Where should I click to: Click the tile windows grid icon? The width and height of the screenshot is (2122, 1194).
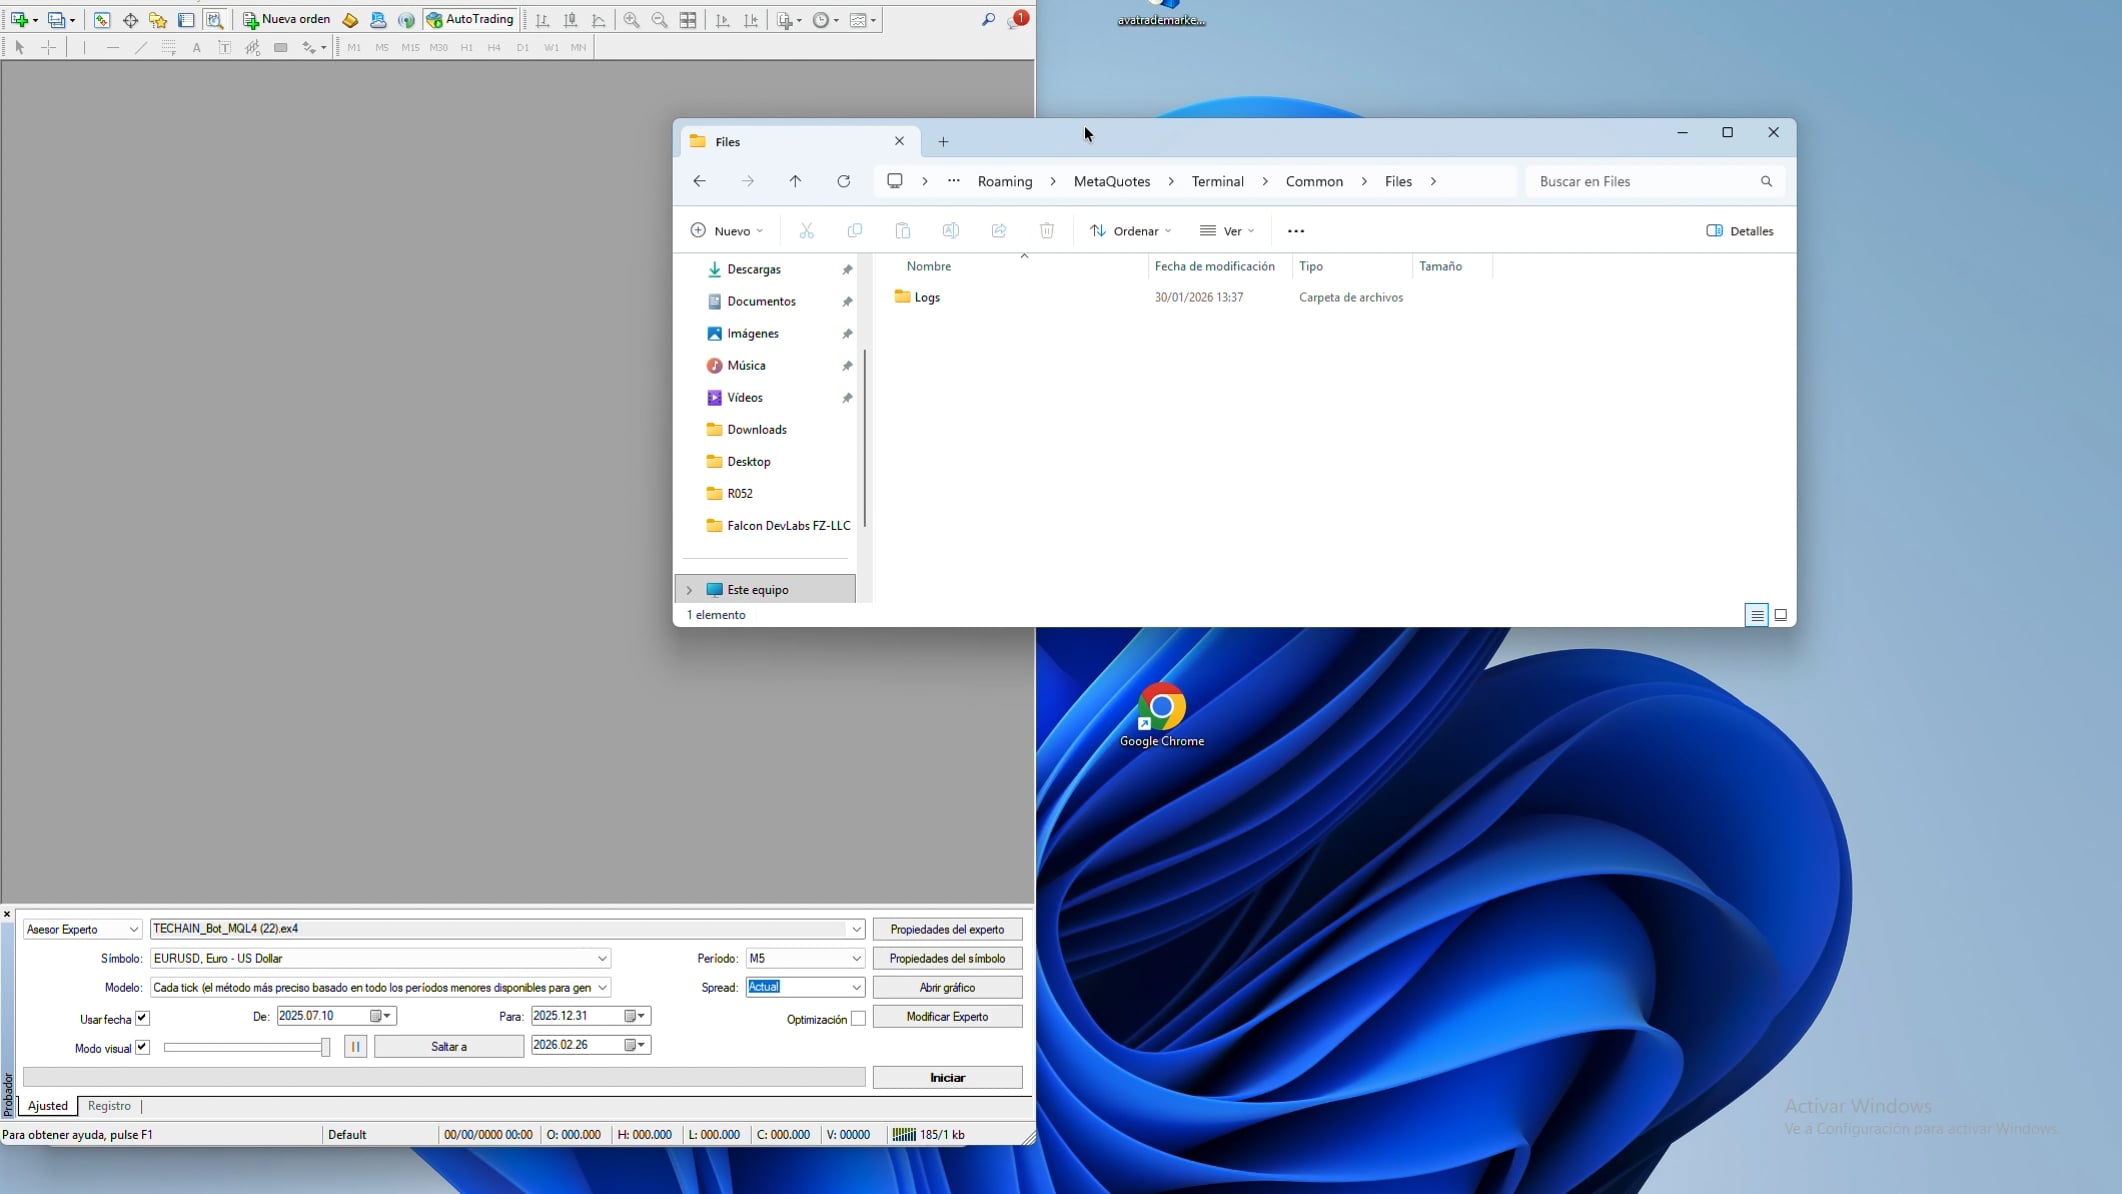click(x=688, y=19)
